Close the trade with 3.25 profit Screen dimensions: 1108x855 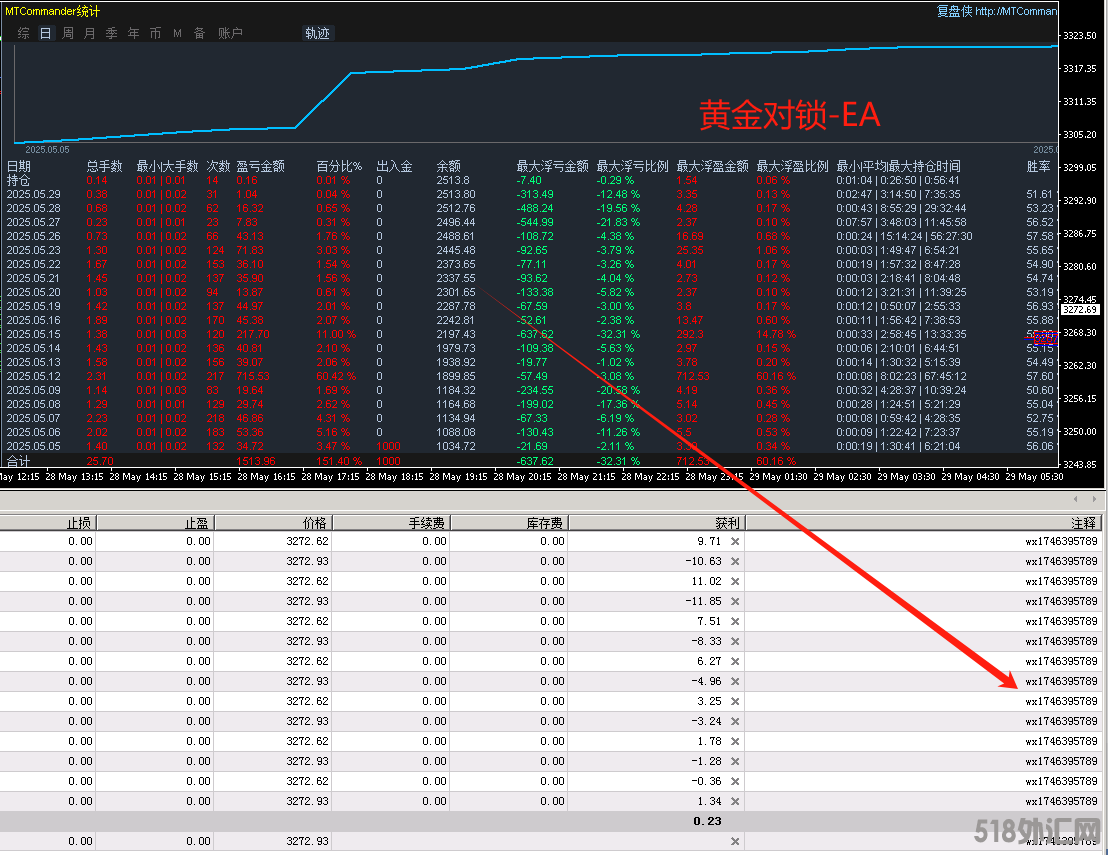click(x=735, y=701)
